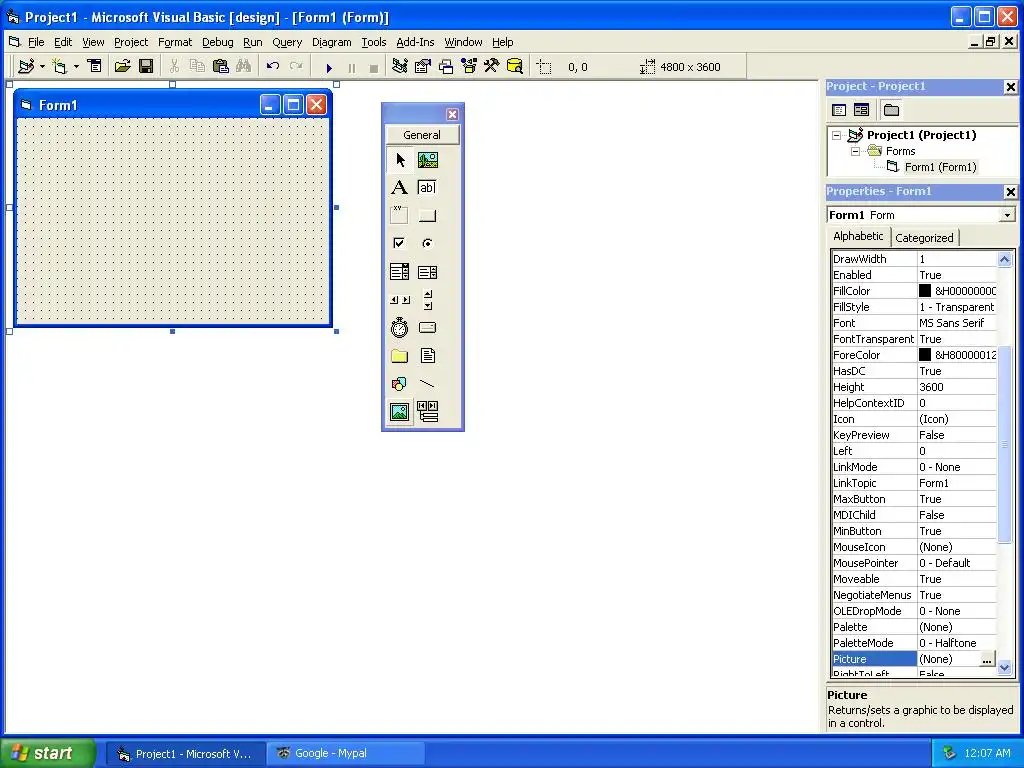Open the Debug menu
Screen dimensions: 1024x768
[x=217, y=42]
